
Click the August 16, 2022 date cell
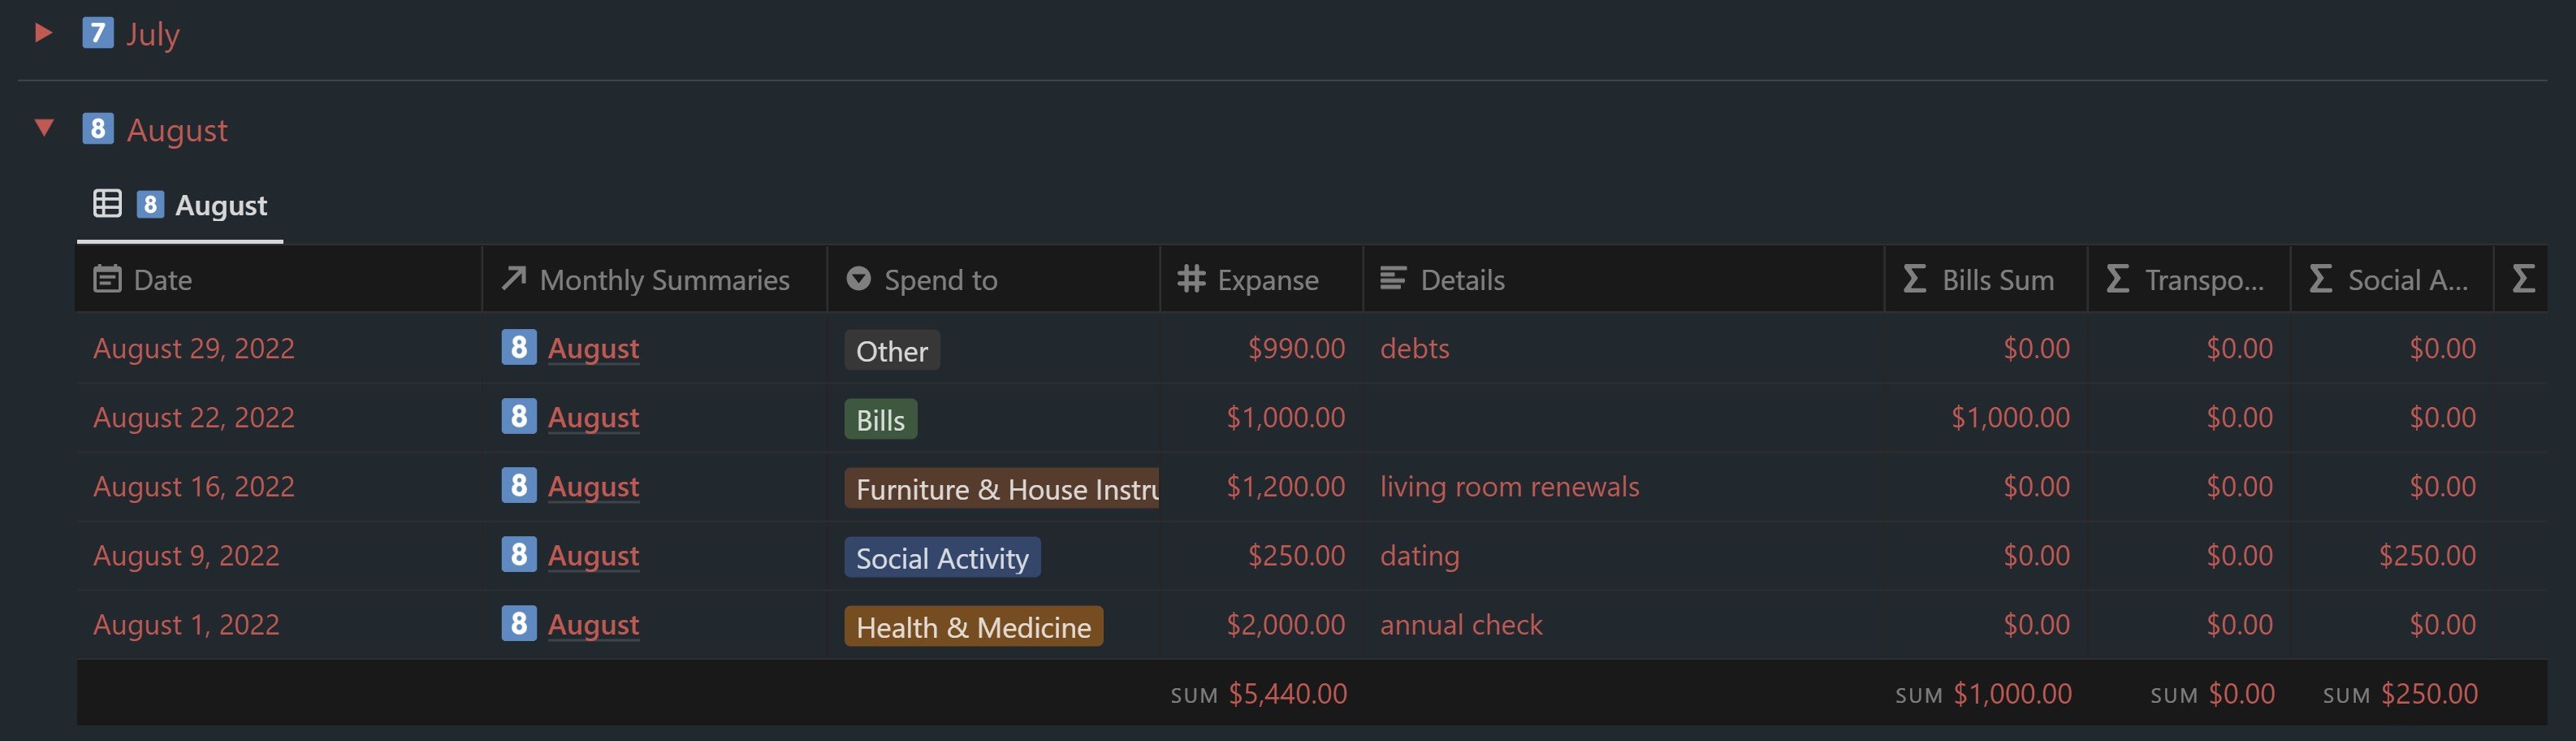pos(194,486)
